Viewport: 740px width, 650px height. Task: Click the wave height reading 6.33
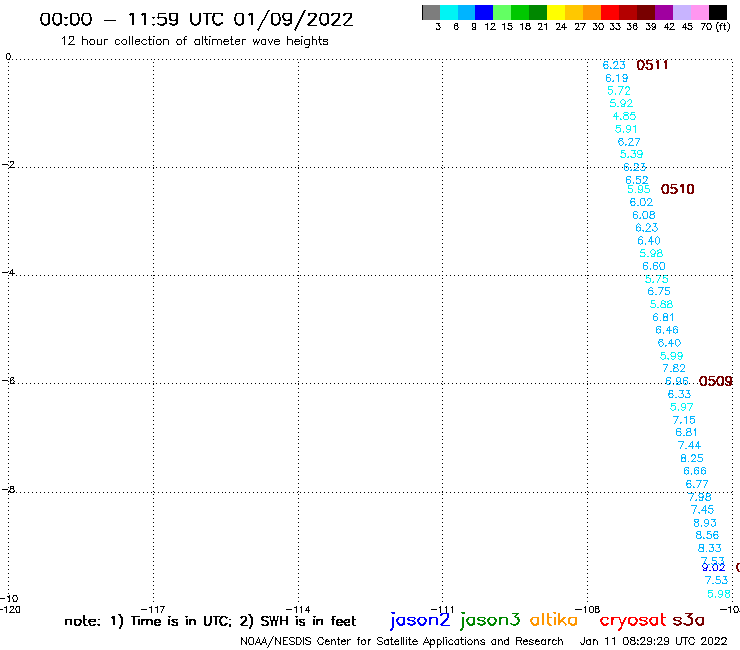tap(679, 394)
